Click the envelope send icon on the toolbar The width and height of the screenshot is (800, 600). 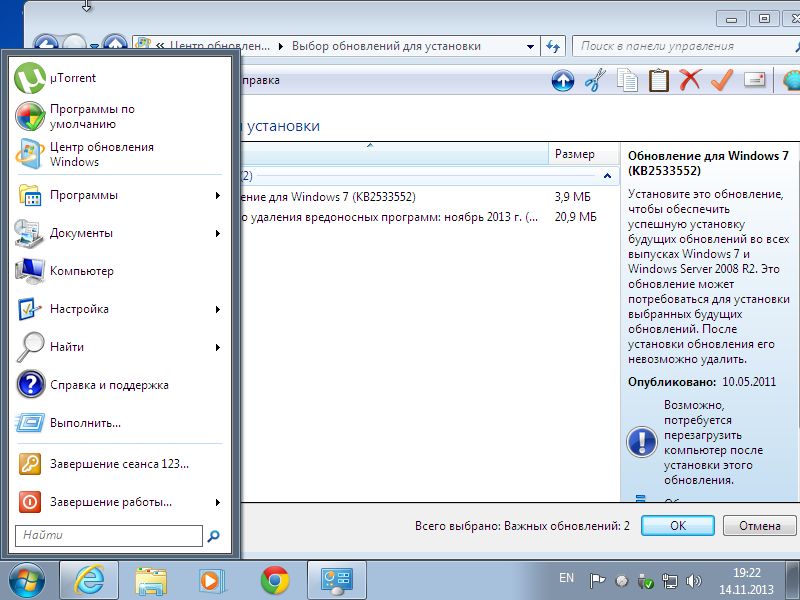[752, 80]
